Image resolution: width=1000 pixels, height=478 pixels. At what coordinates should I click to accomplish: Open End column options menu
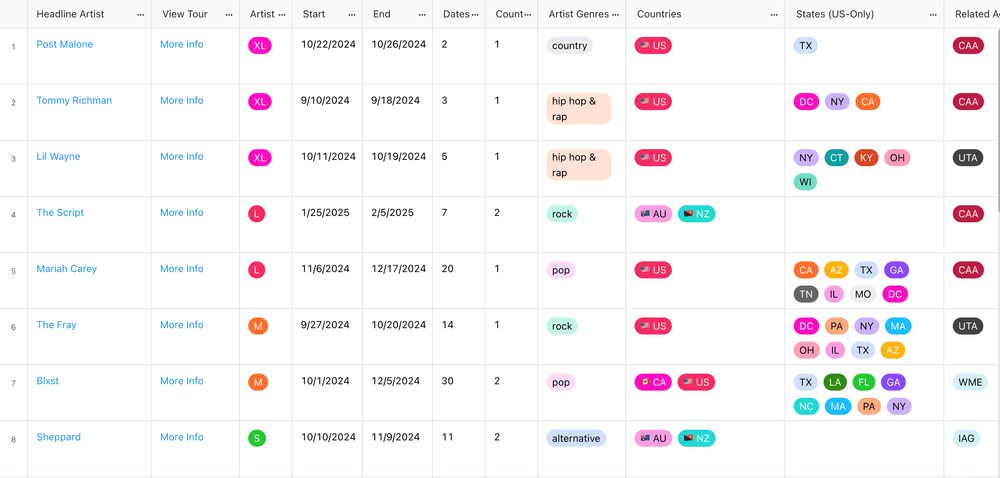(x=422, y=14)
